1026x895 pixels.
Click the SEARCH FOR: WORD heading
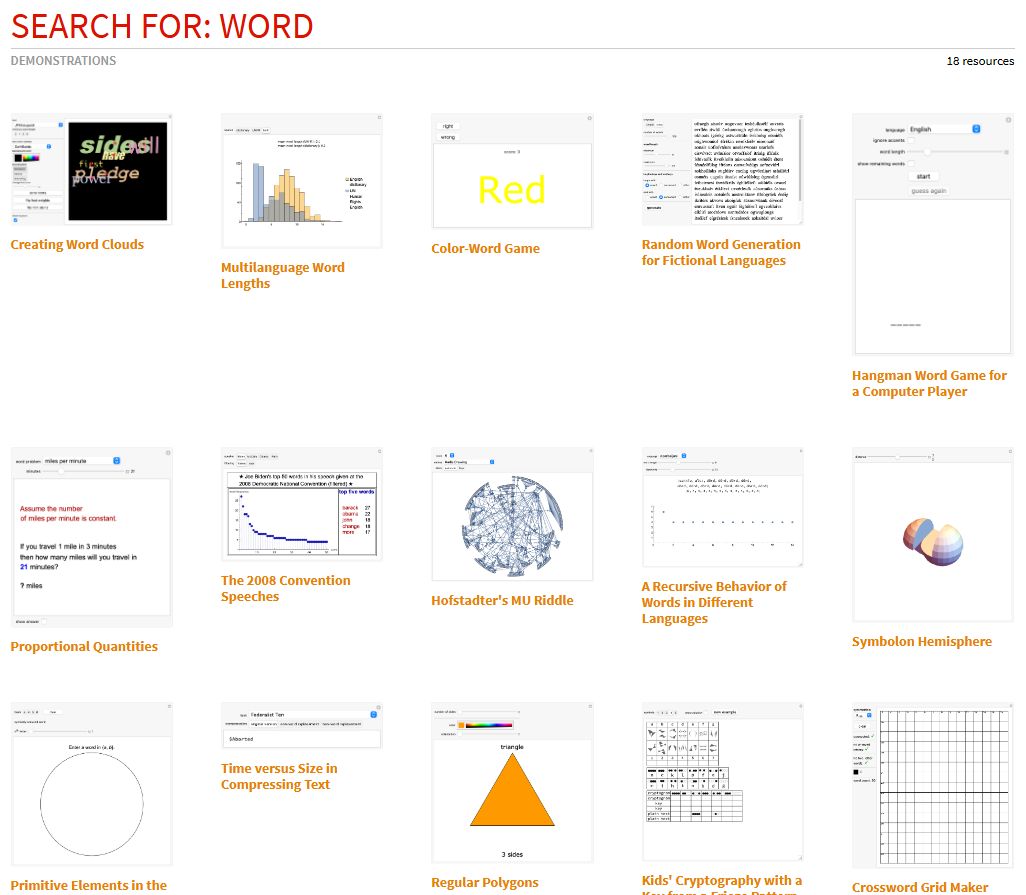coord(162,26)
